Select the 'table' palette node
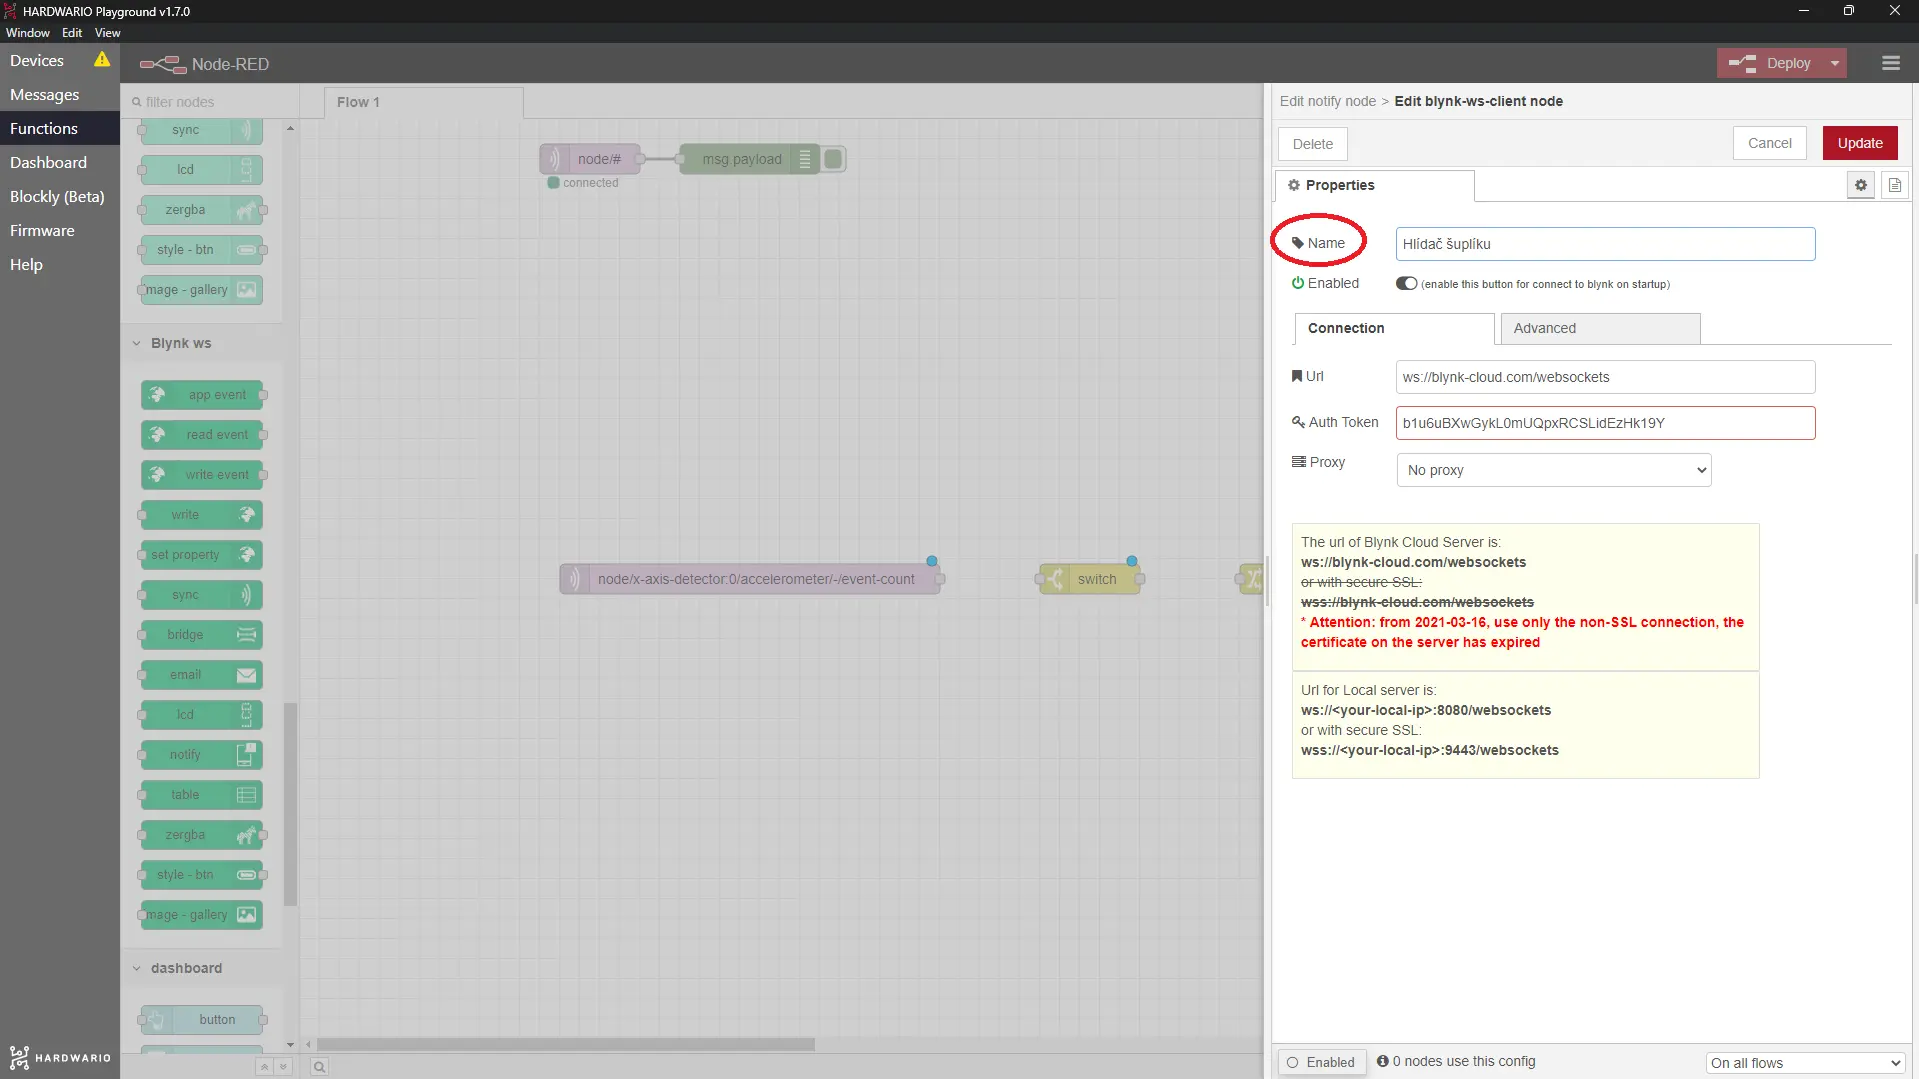The width and height of the screenshot is (1919, 1079). 202,795
